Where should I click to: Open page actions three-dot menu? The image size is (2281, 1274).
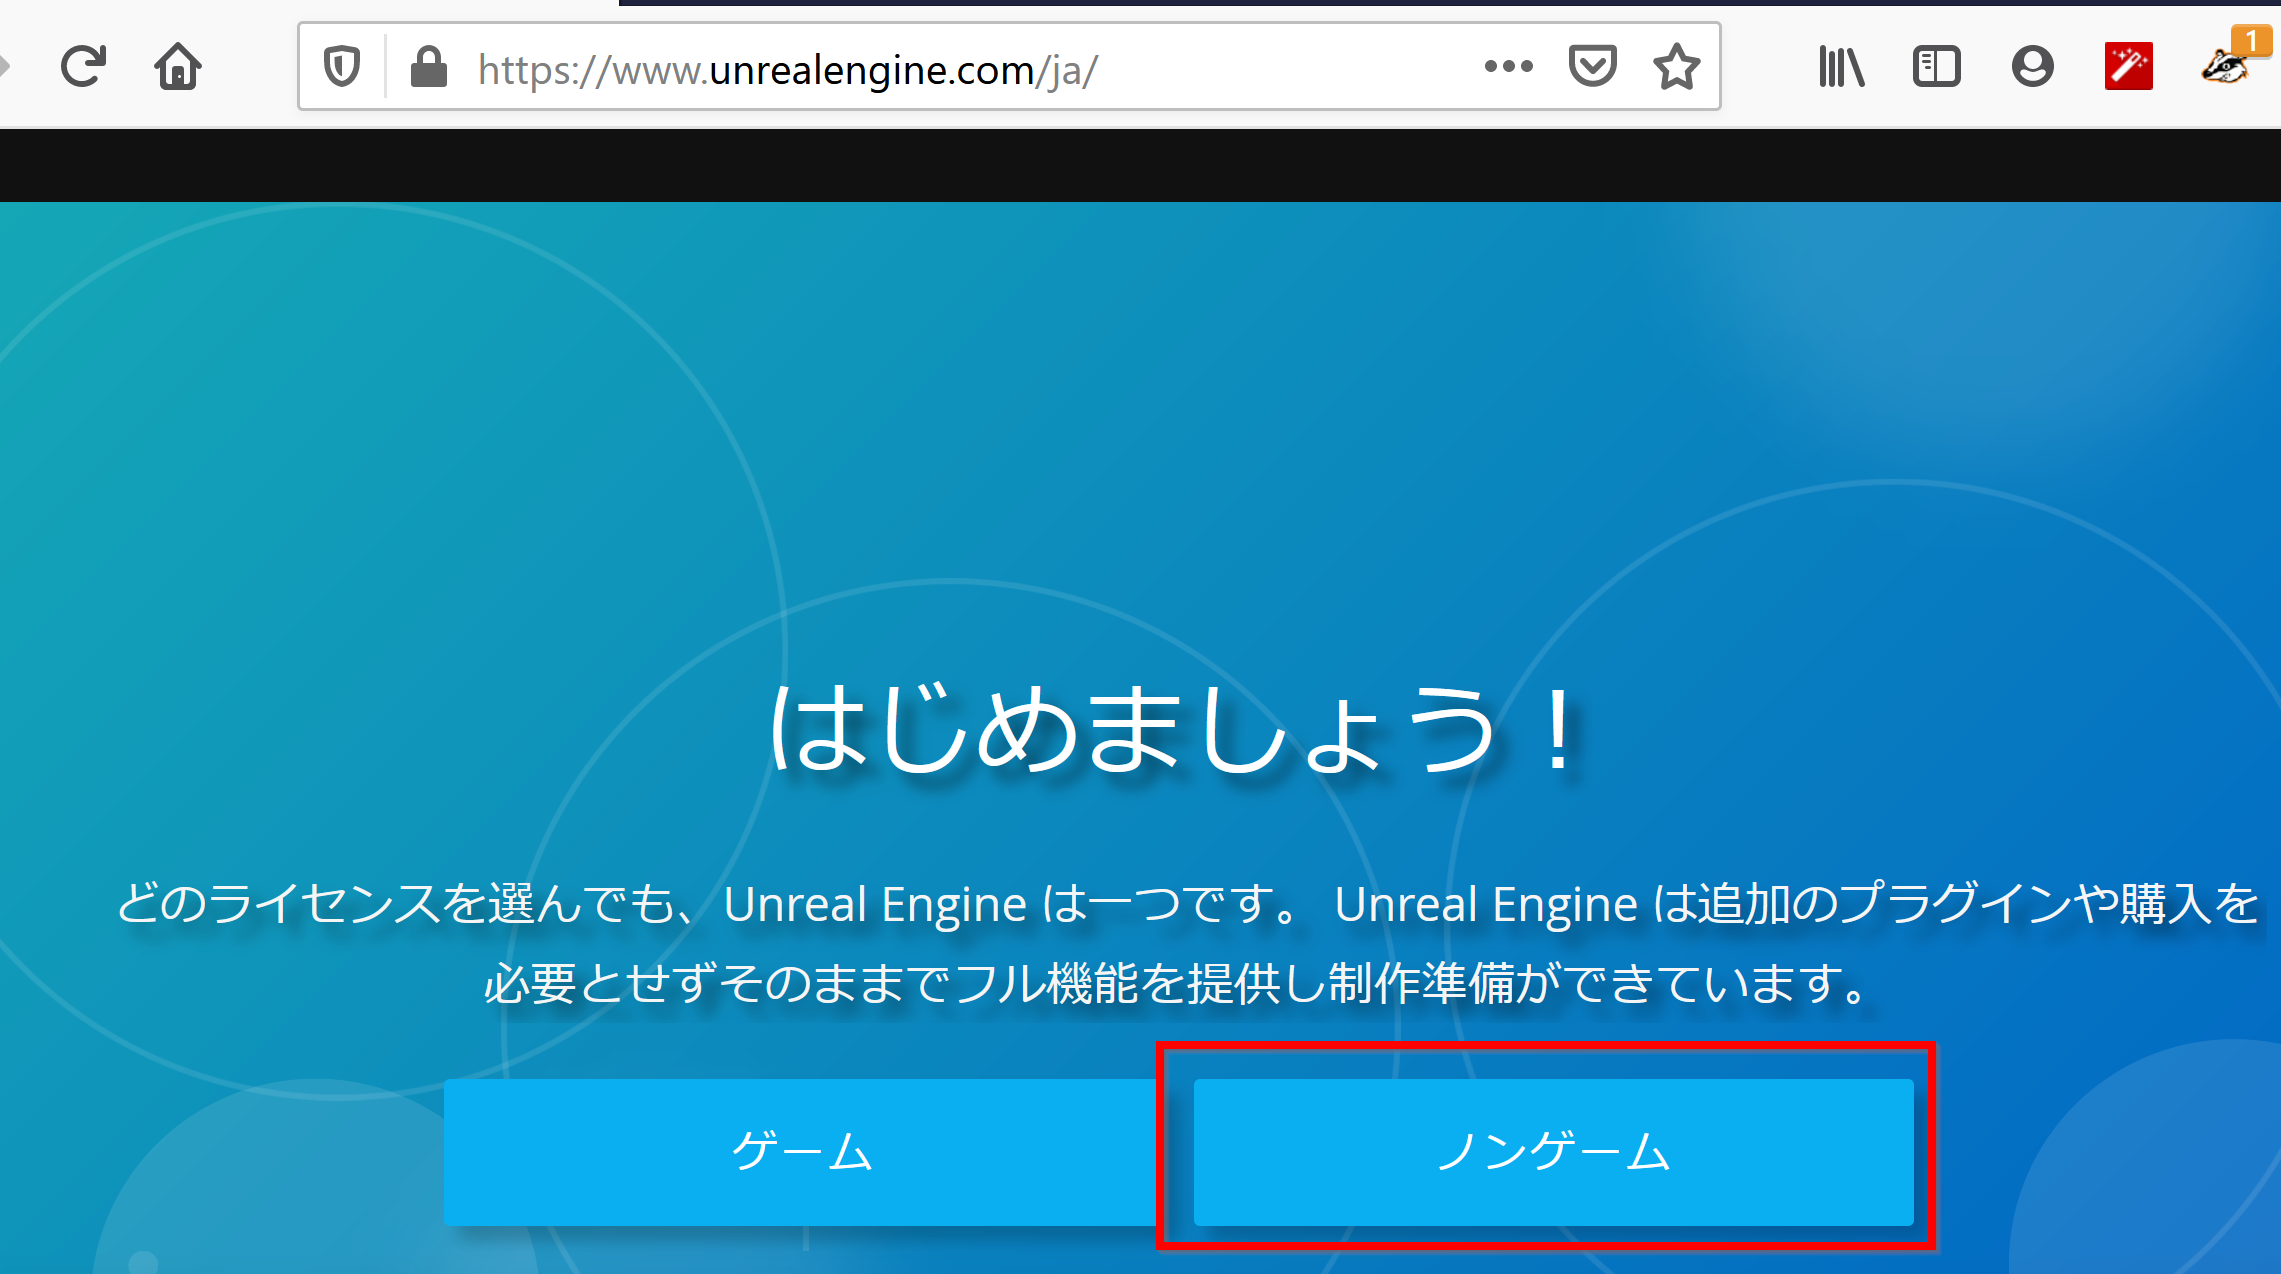(x=1508, y=67)
